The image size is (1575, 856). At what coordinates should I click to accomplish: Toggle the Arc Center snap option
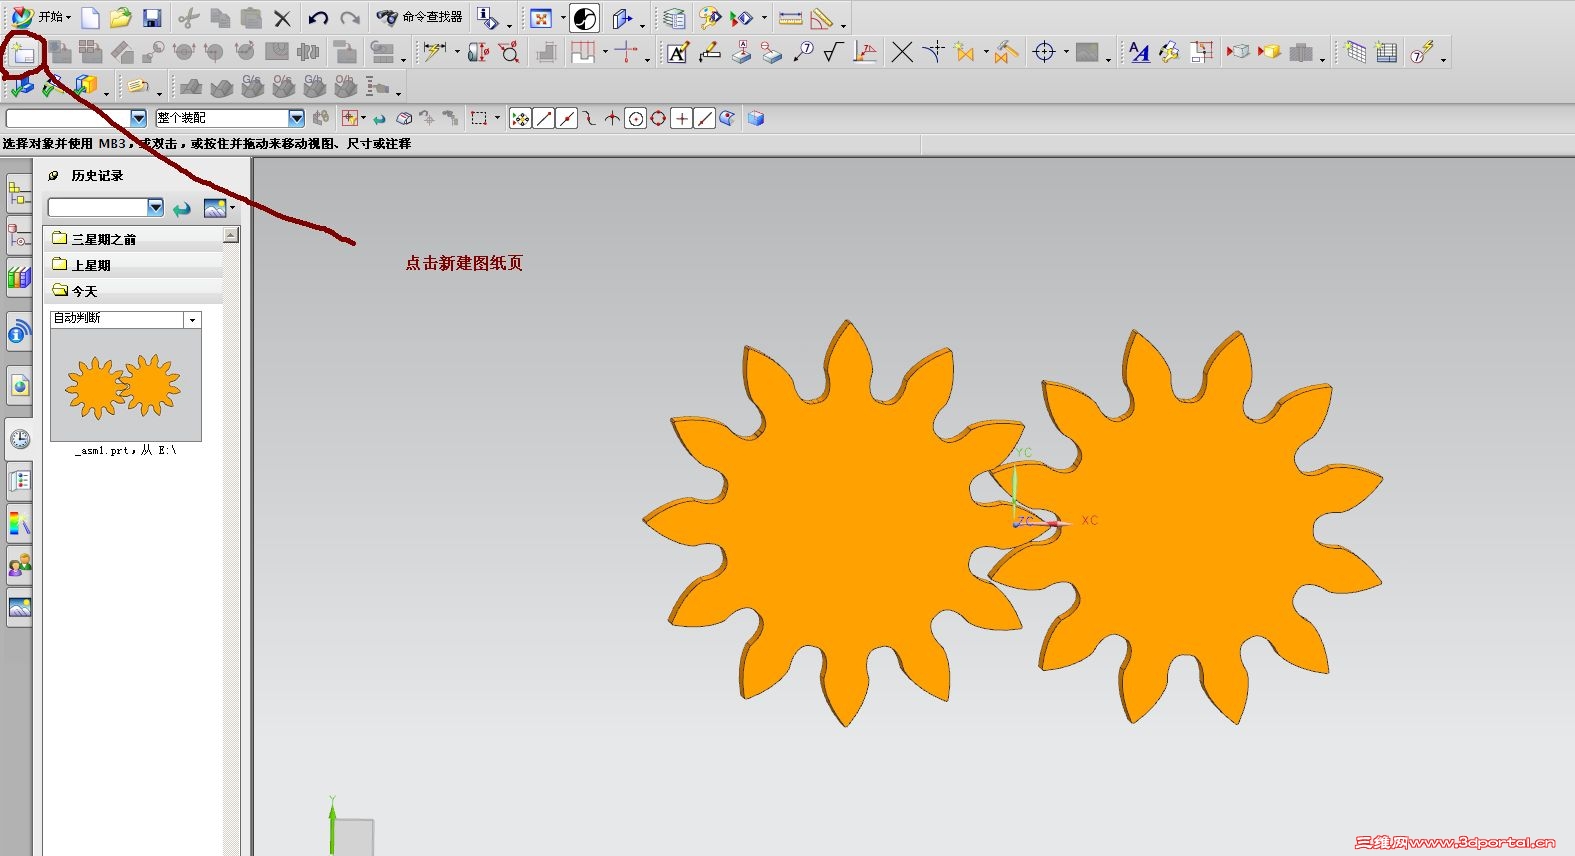coord(636,119)
